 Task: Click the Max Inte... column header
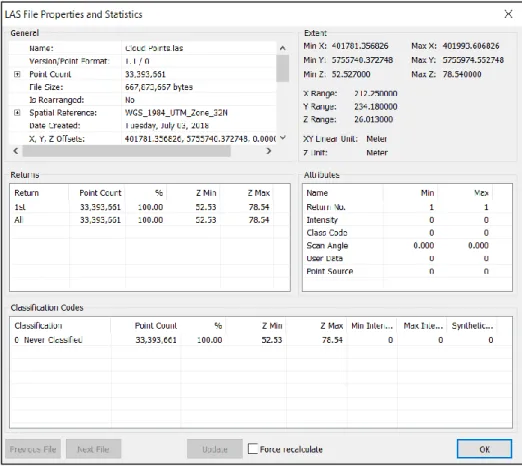pos(423,326)
